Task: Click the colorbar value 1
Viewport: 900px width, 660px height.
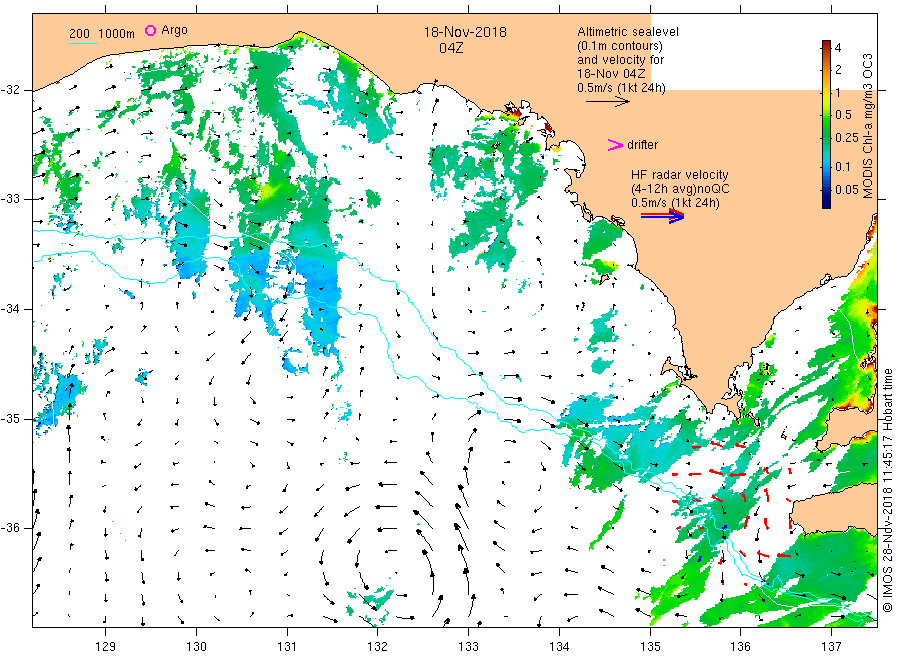Action: [838, 92]
